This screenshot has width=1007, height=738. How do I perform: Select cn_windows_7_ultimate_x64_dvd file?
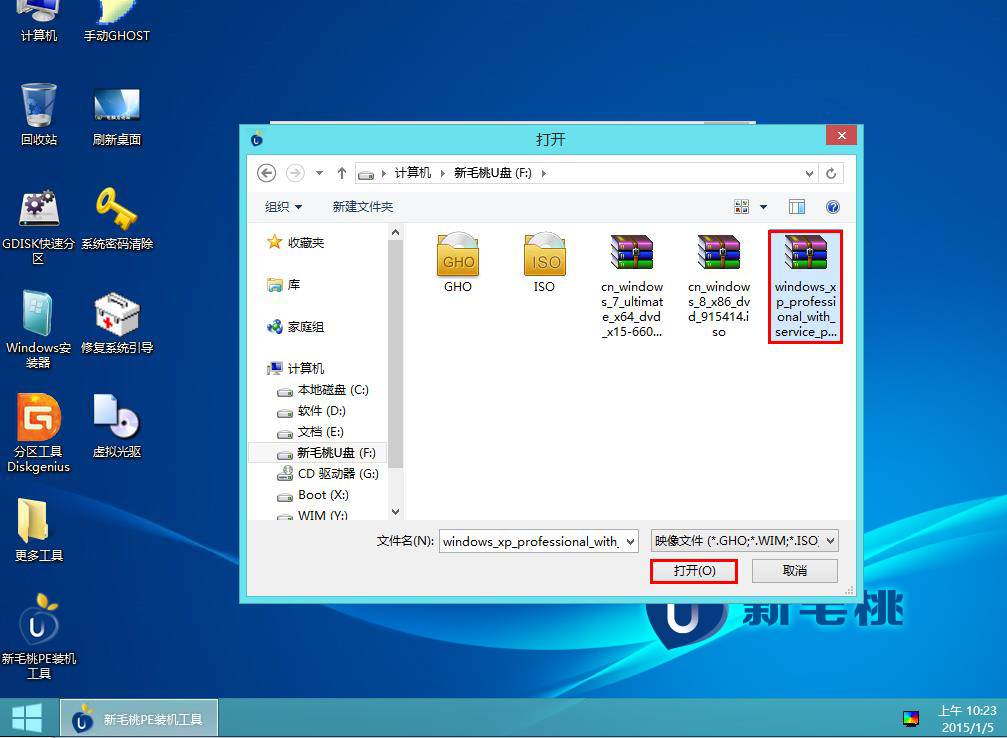[x=632, y=286]
